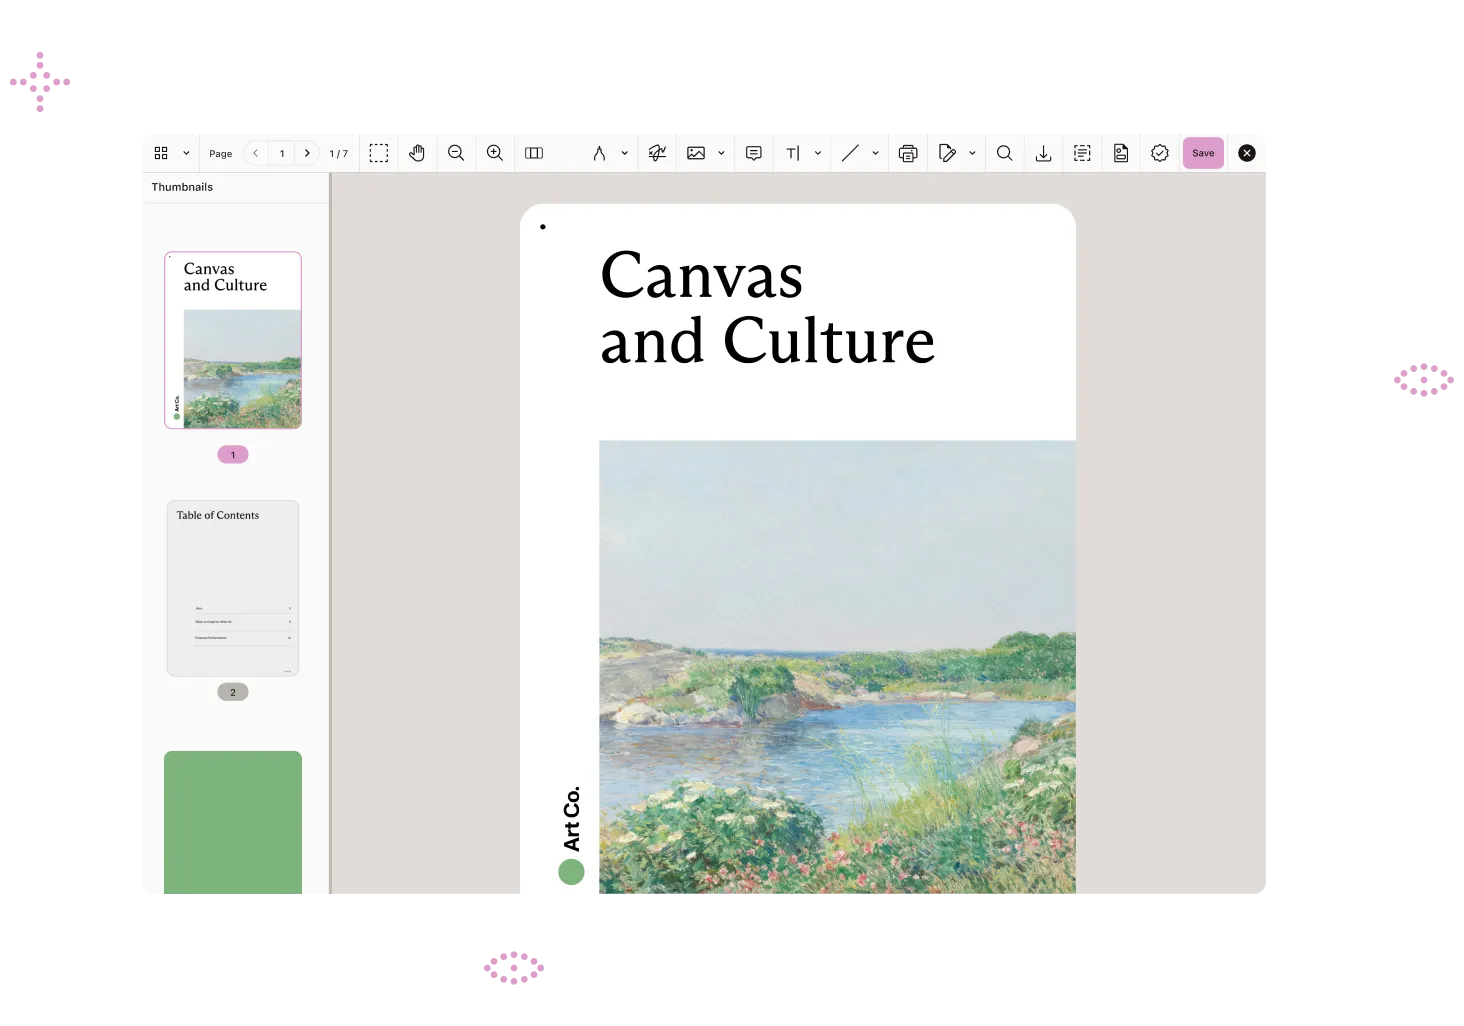This screenshot has width=1464, height=1026.
Task: Go to the next page
Action: [307, 153]
